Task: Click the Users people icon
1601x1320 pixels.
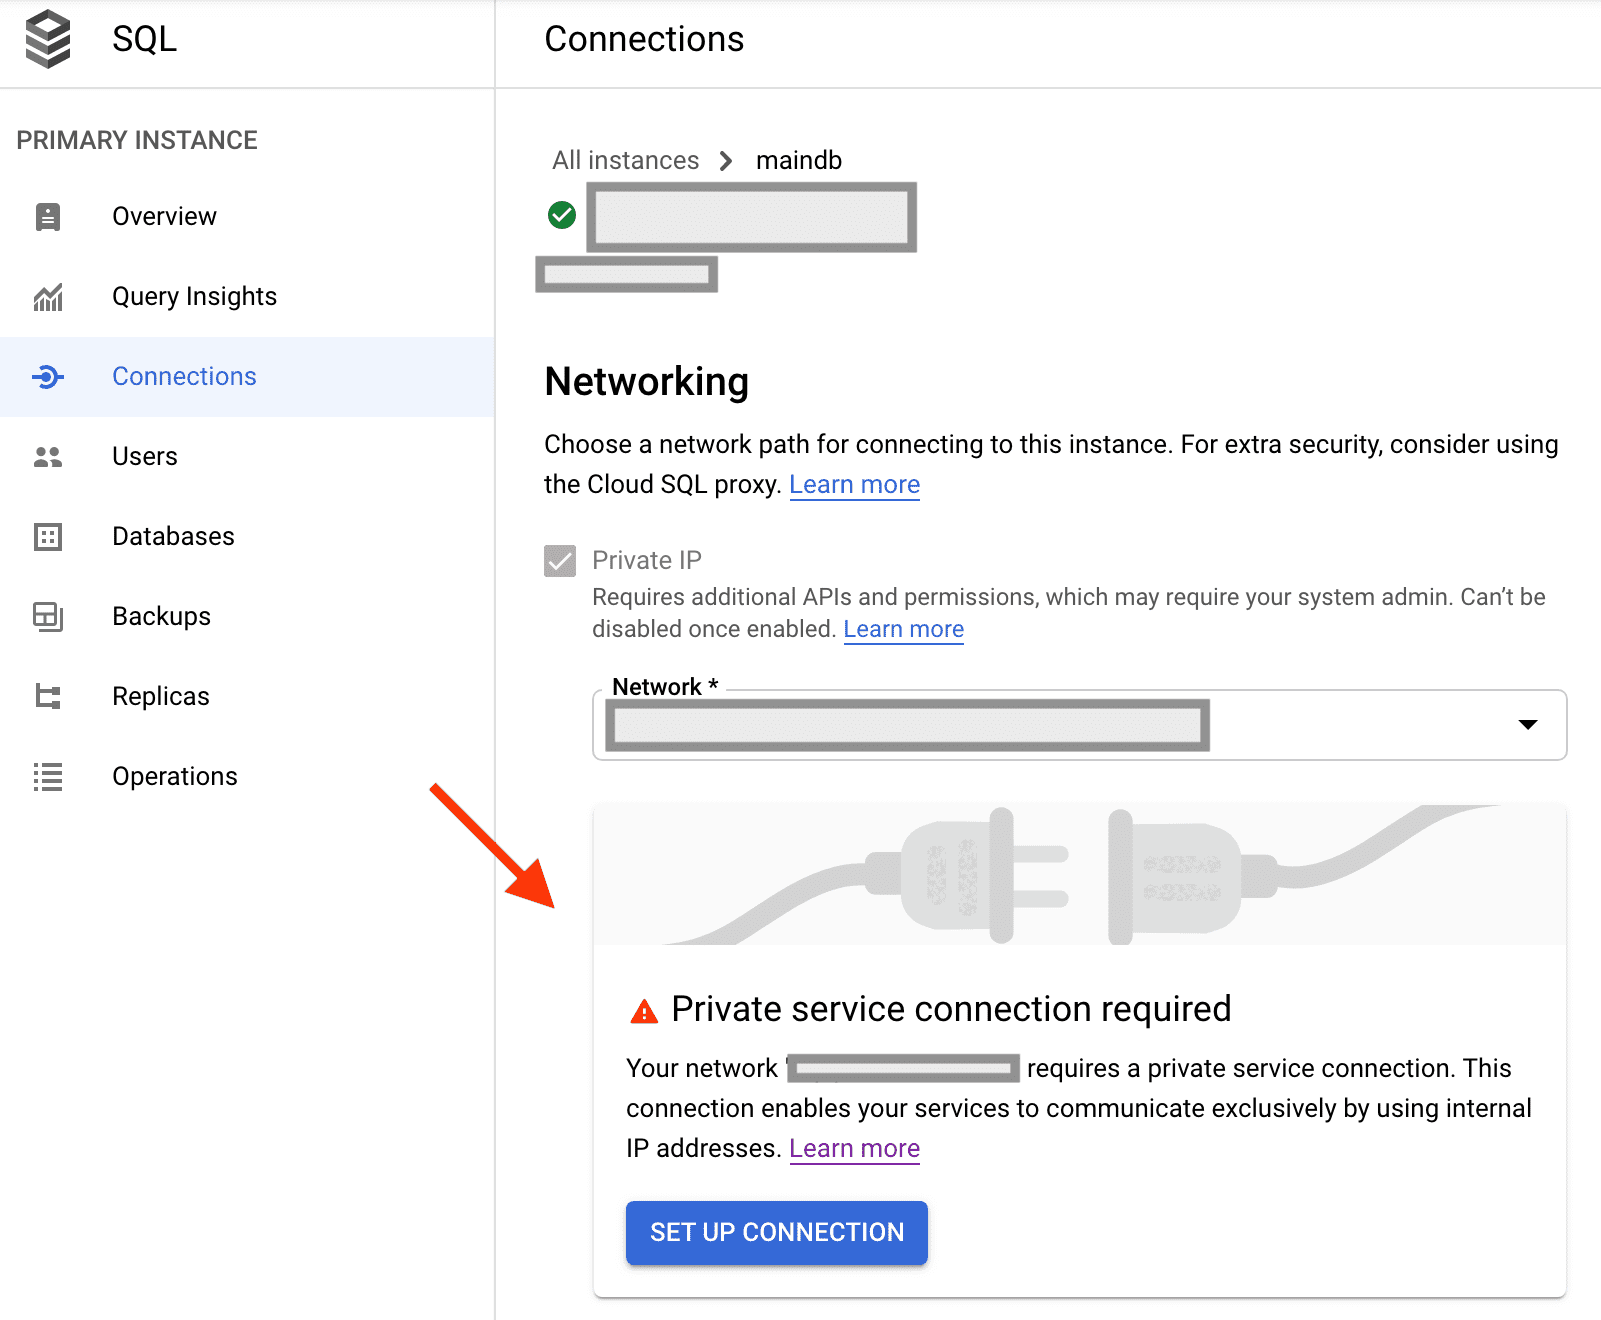Action: click(x=48, y=457)
